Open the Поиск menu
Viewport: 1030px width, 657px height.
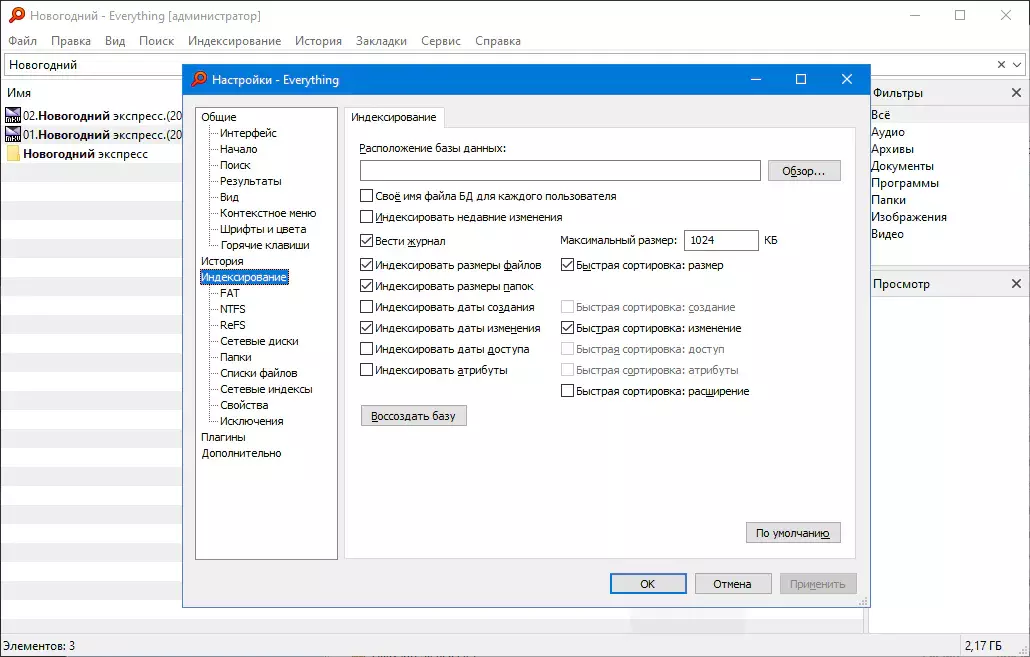pos(156,41)
